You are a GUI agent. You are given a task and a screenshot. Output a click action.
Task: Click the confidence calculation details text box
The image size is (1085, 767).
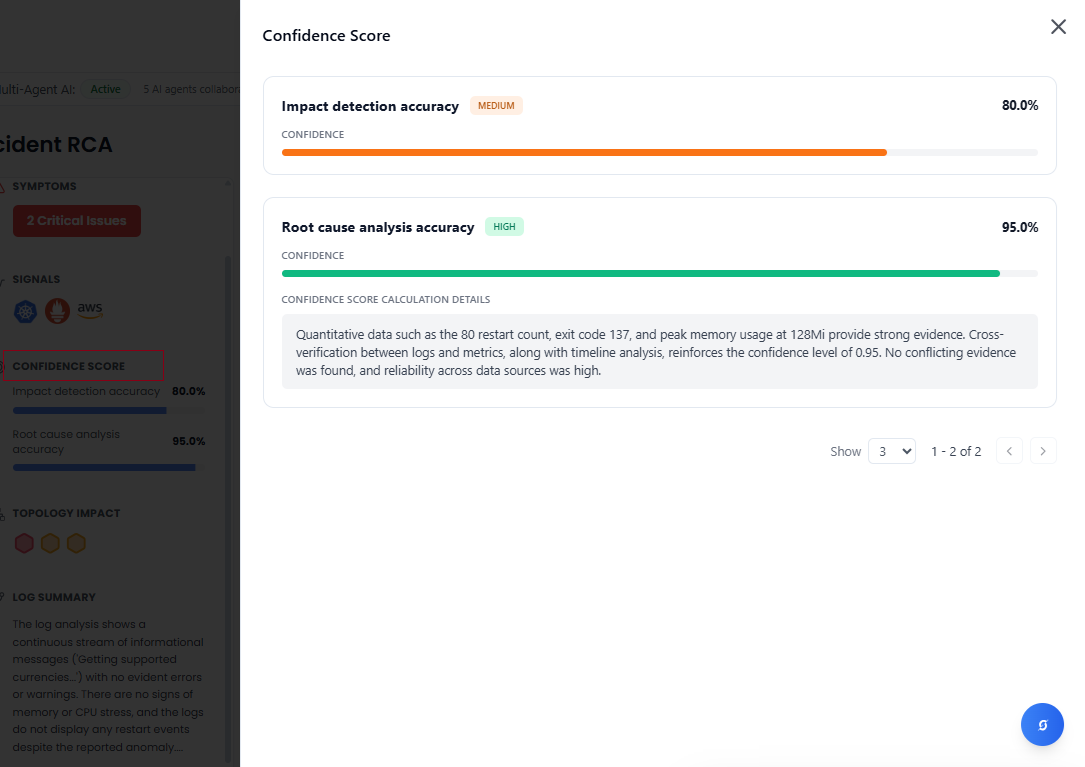pyautogui.click(x=659, y=351)
